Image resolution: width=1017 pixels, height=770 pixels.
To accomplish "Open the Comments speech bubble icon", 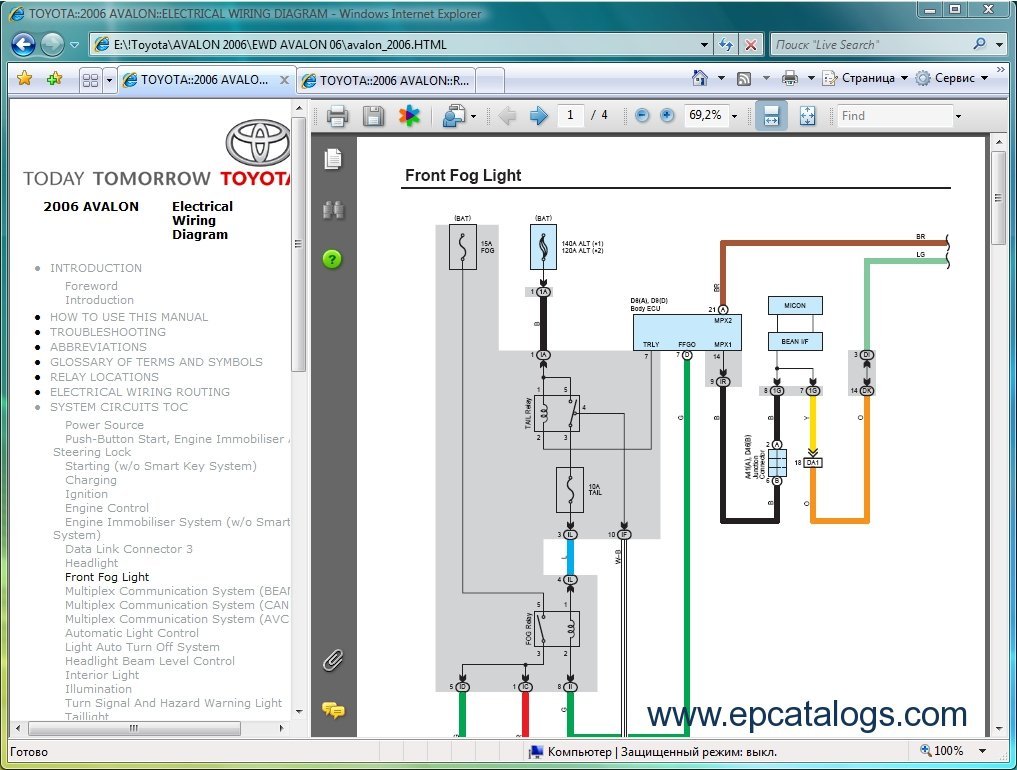I will click(x=333, y=710).
